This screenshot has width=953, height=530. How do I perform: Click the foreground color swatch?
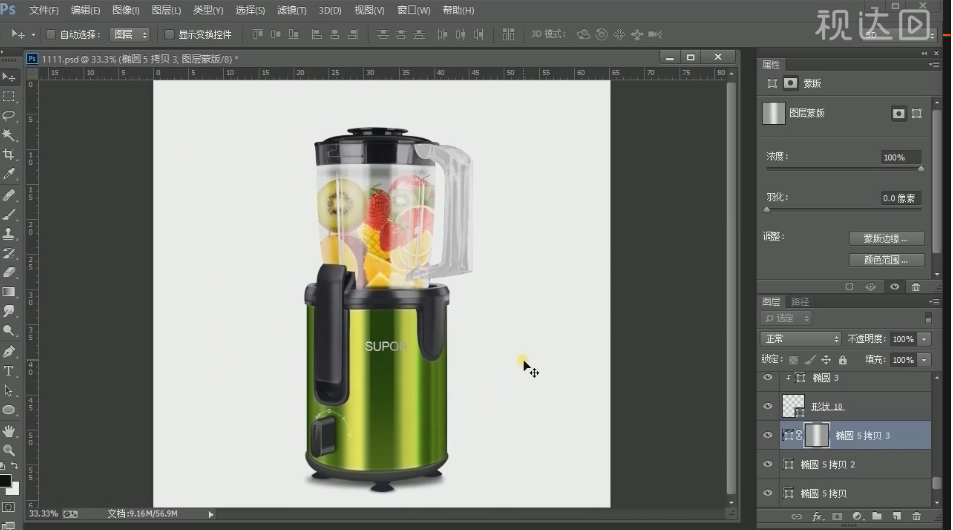pyautogui.click(x=5, y=481)
